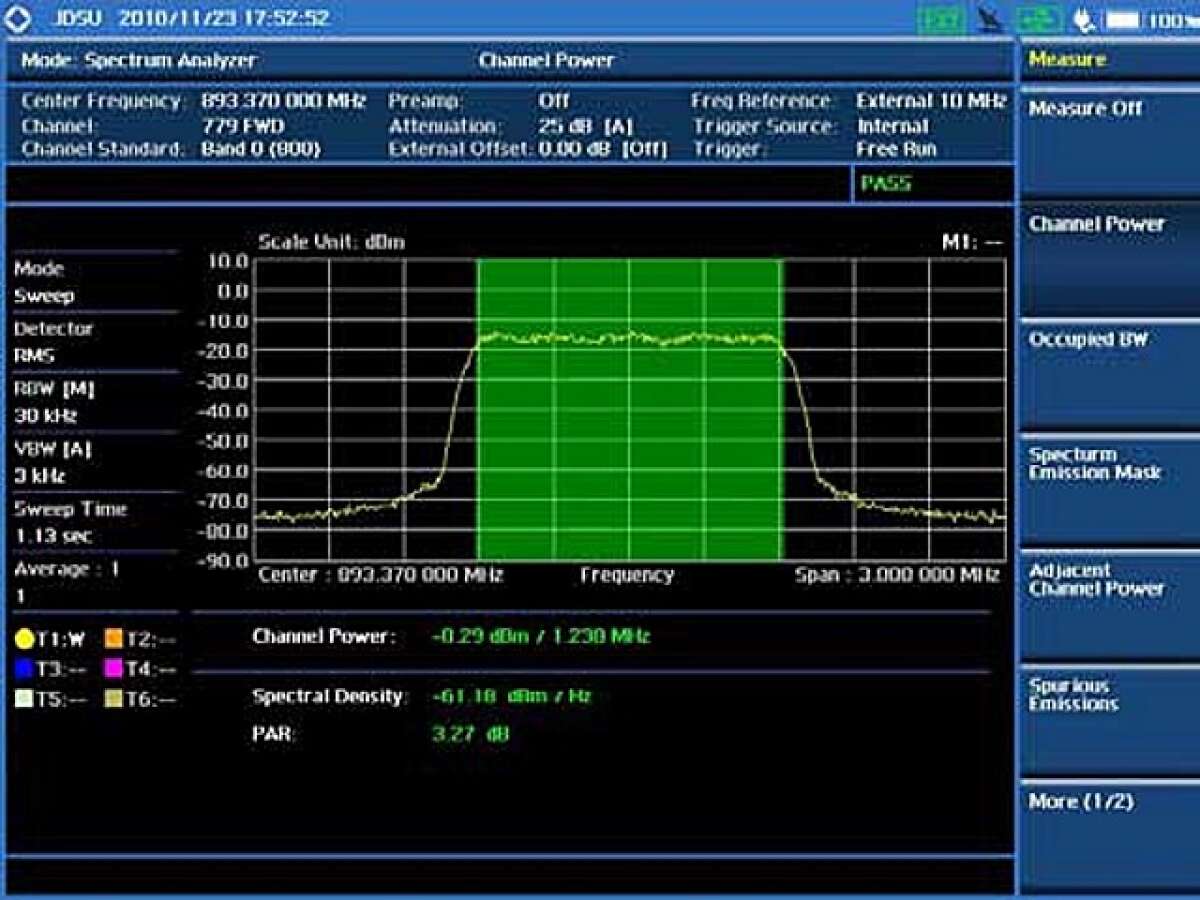Click the Preamp Off setting
Image resolution: width=1200 pixels, height=900 pixels.
(x=554, y=101)
